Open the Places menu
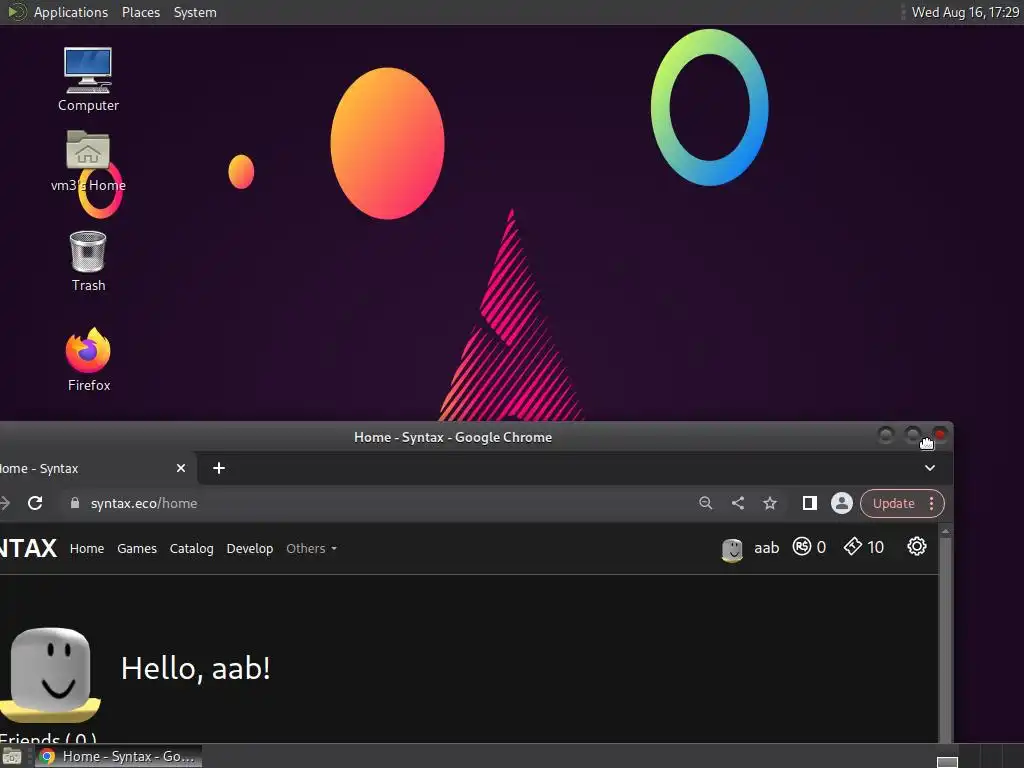 coord(140,12)
